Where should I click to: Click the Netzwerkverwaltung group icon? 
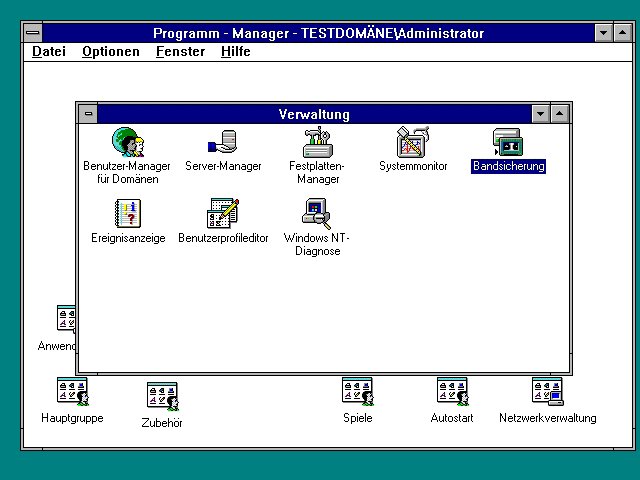point(548,391)
